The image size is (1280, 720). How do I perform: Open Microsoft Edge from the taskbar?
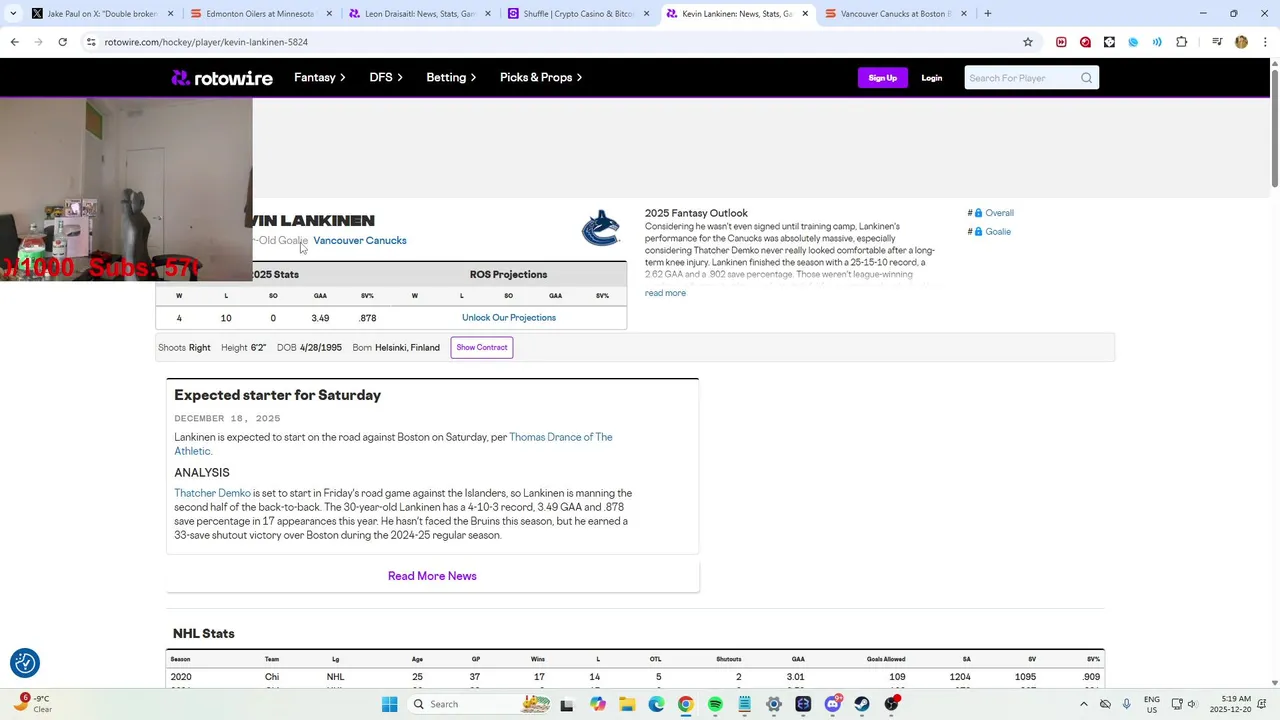coord(656,704)
